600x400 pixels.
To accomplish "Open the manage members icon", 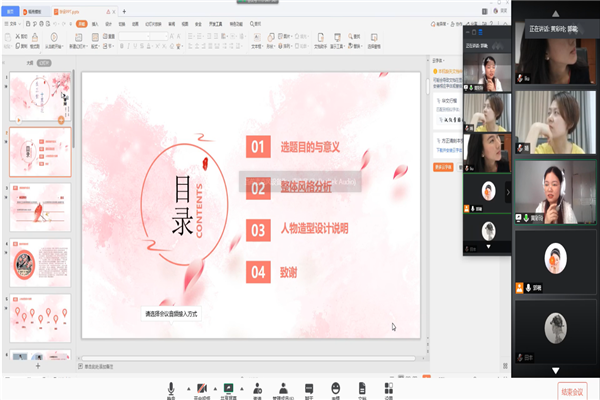I will 284,387.
